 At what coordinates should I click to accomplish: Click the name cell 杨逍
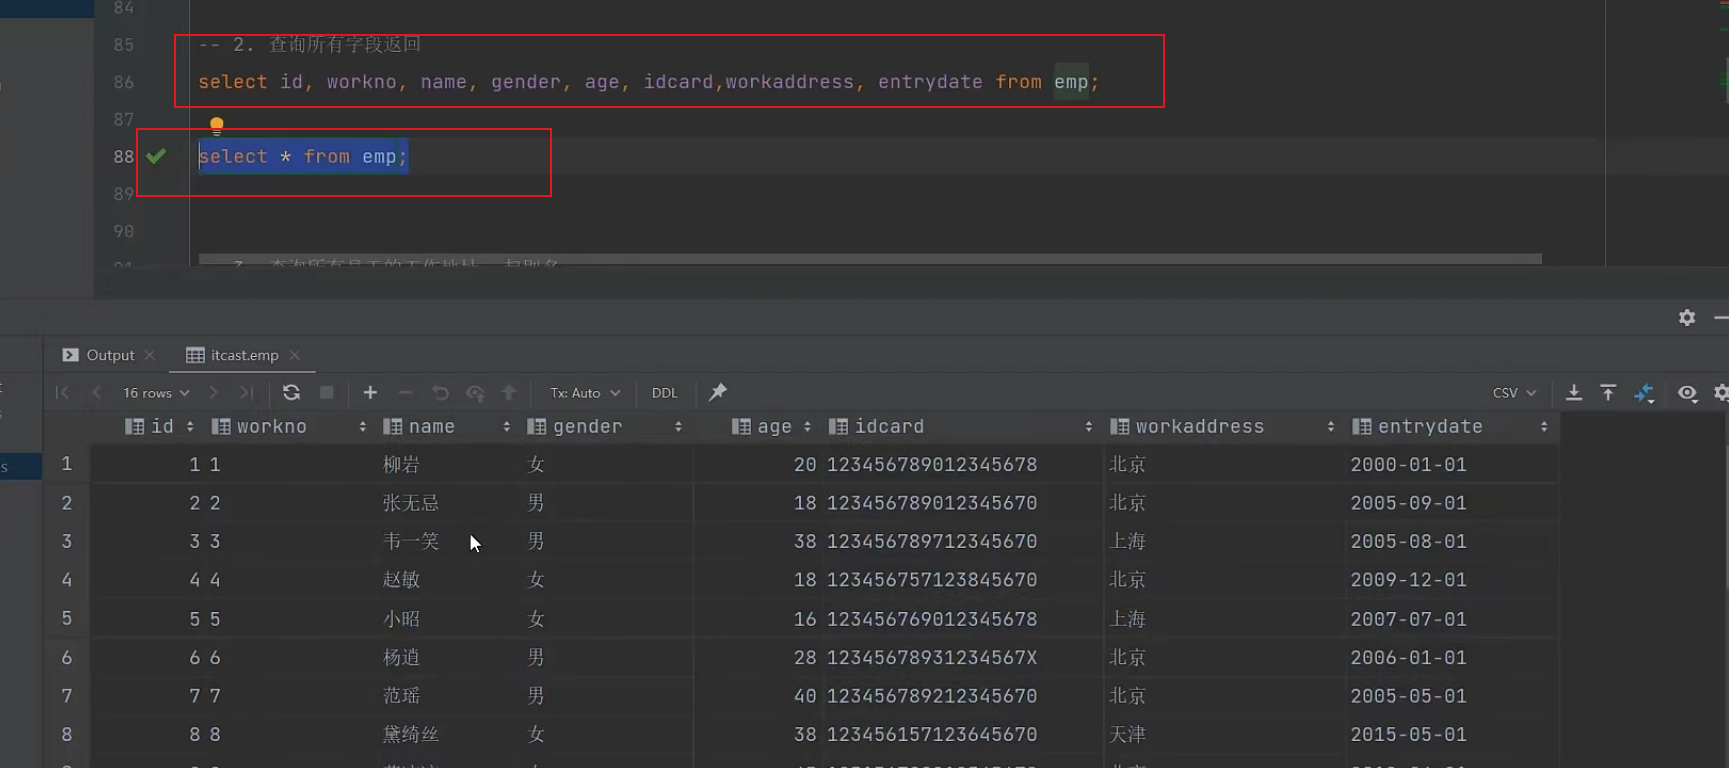click(x=402, y=658)
